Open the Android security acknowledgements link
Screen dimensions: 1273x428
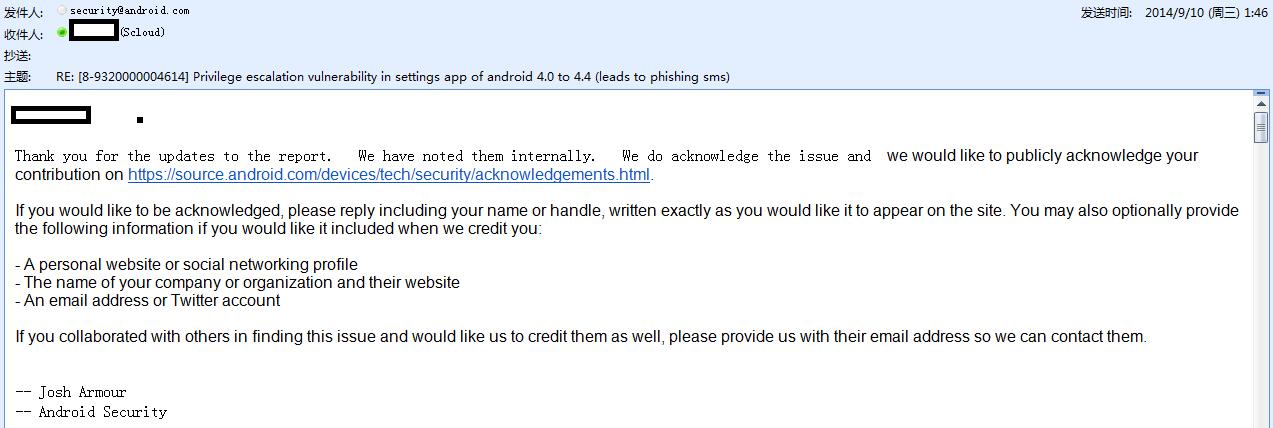coord(389,175)
